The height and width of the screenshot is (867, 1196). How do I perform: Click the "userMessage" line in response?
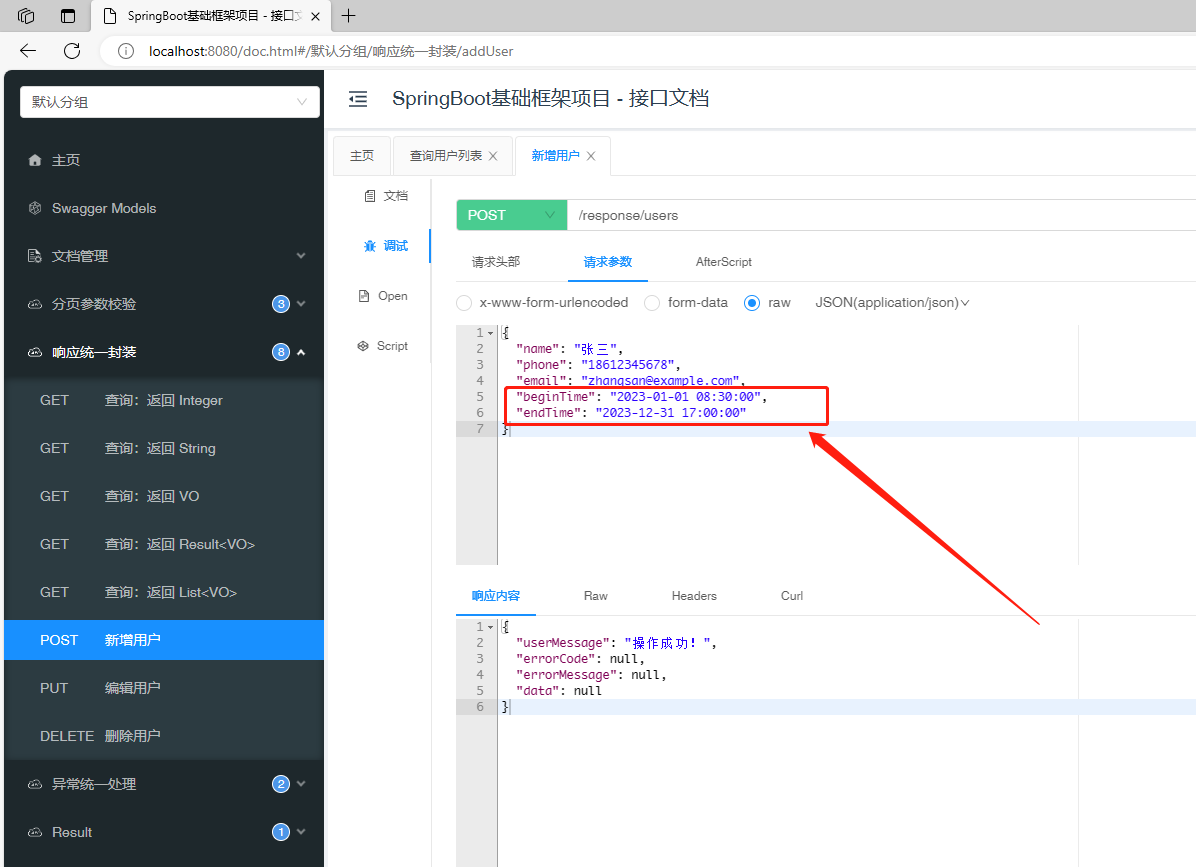(x=616, y=643)
